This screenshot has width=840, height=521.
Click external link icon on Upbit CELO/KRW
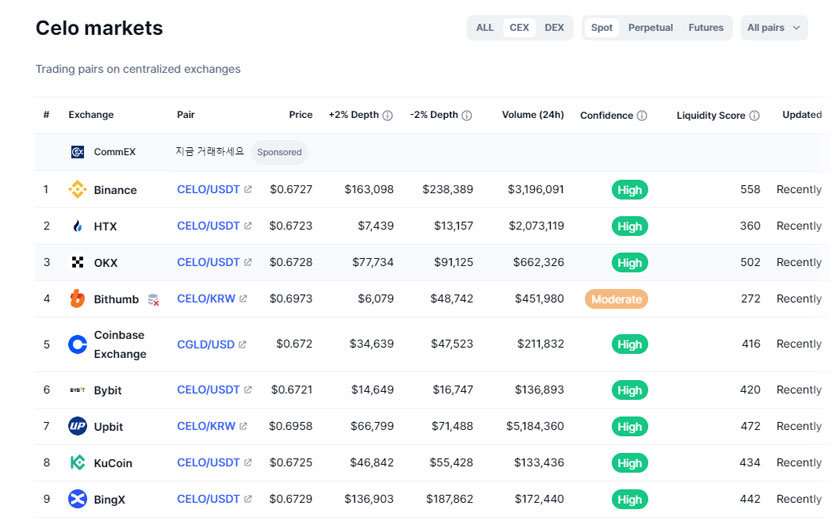click(243, 426)
